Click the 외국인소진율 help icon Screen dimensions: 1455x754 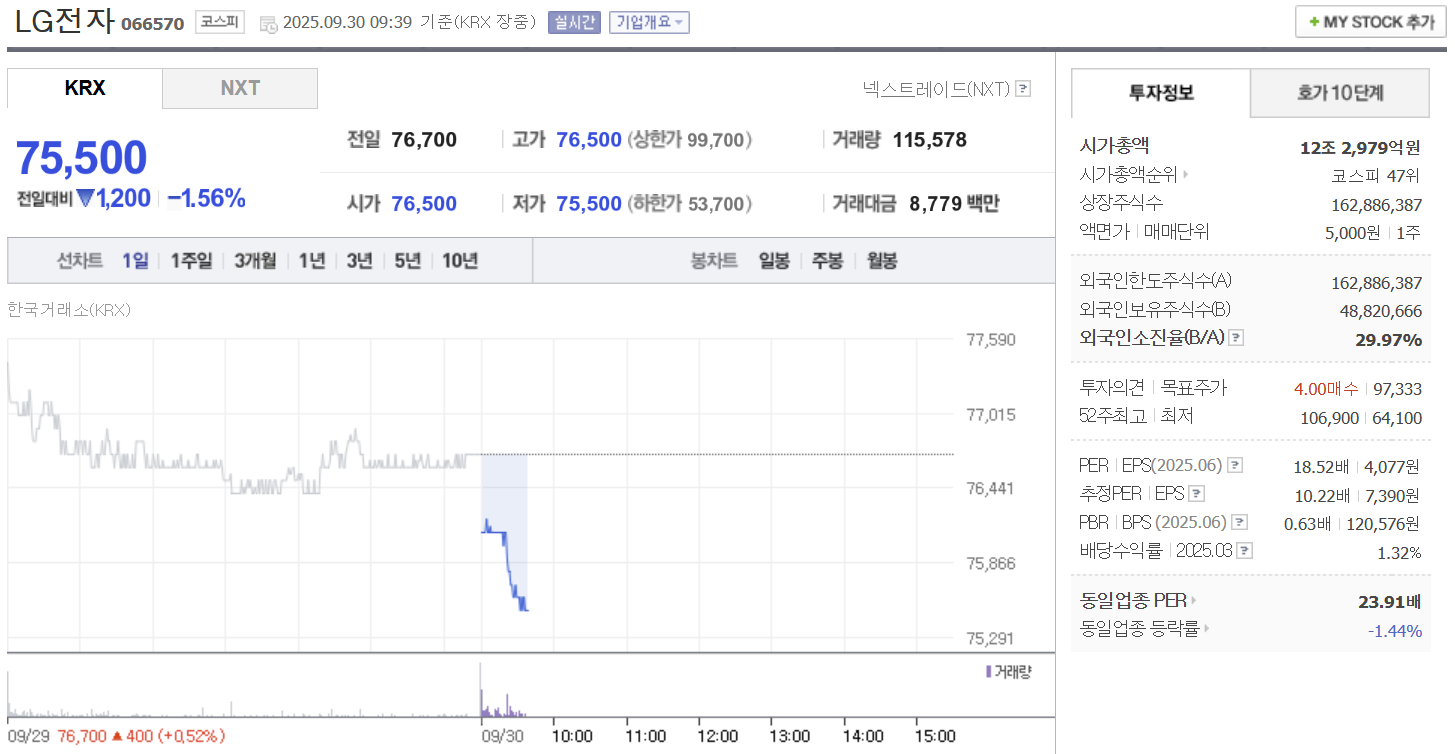(x=1237, y=337)
